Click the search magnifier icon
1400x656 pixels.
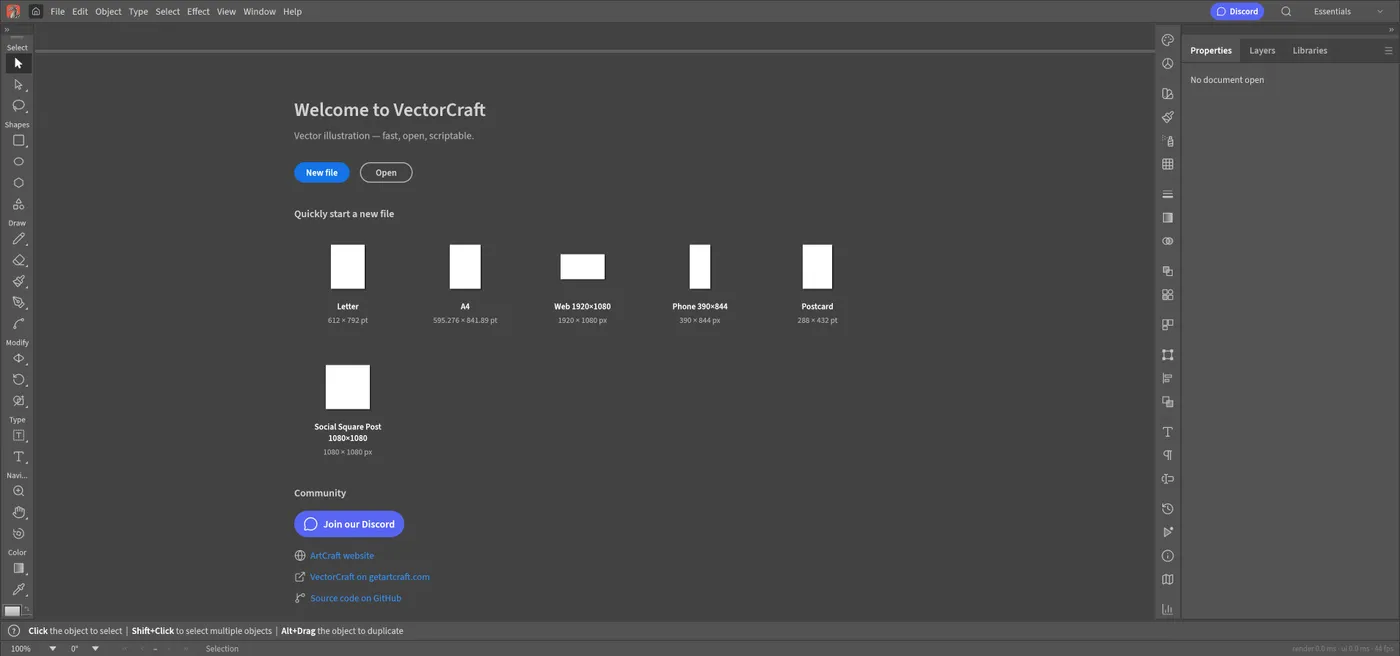pyautogui.click(x=1286, y=12)
